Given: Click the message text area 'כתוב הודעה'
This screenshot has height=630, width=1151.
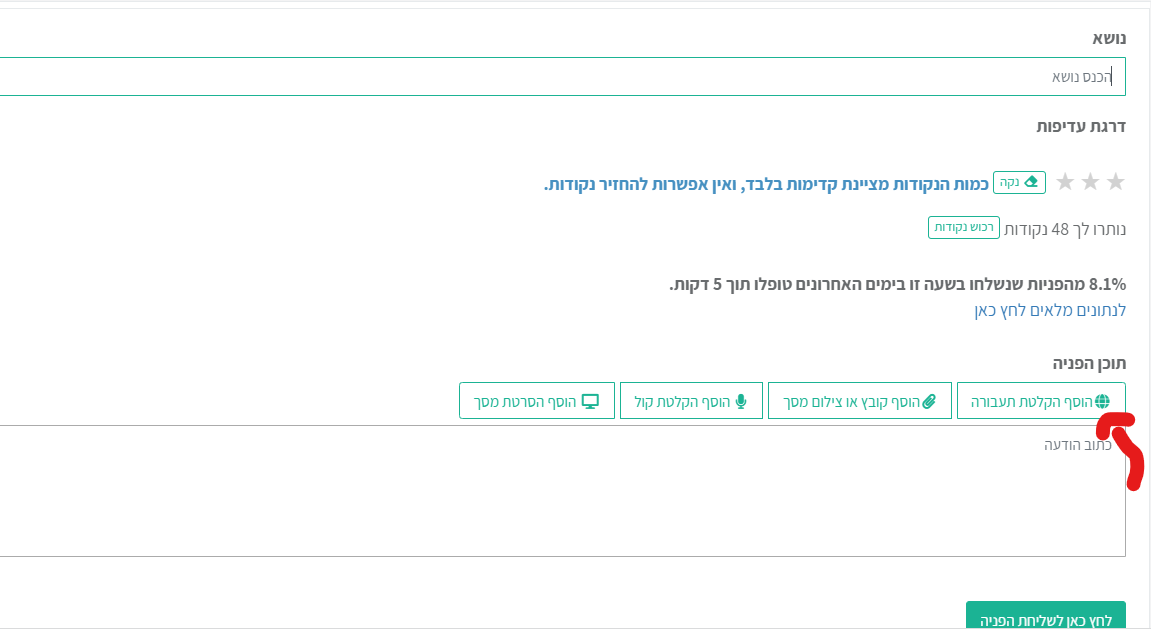Looking at the screenshot, I should coord(562,490).
